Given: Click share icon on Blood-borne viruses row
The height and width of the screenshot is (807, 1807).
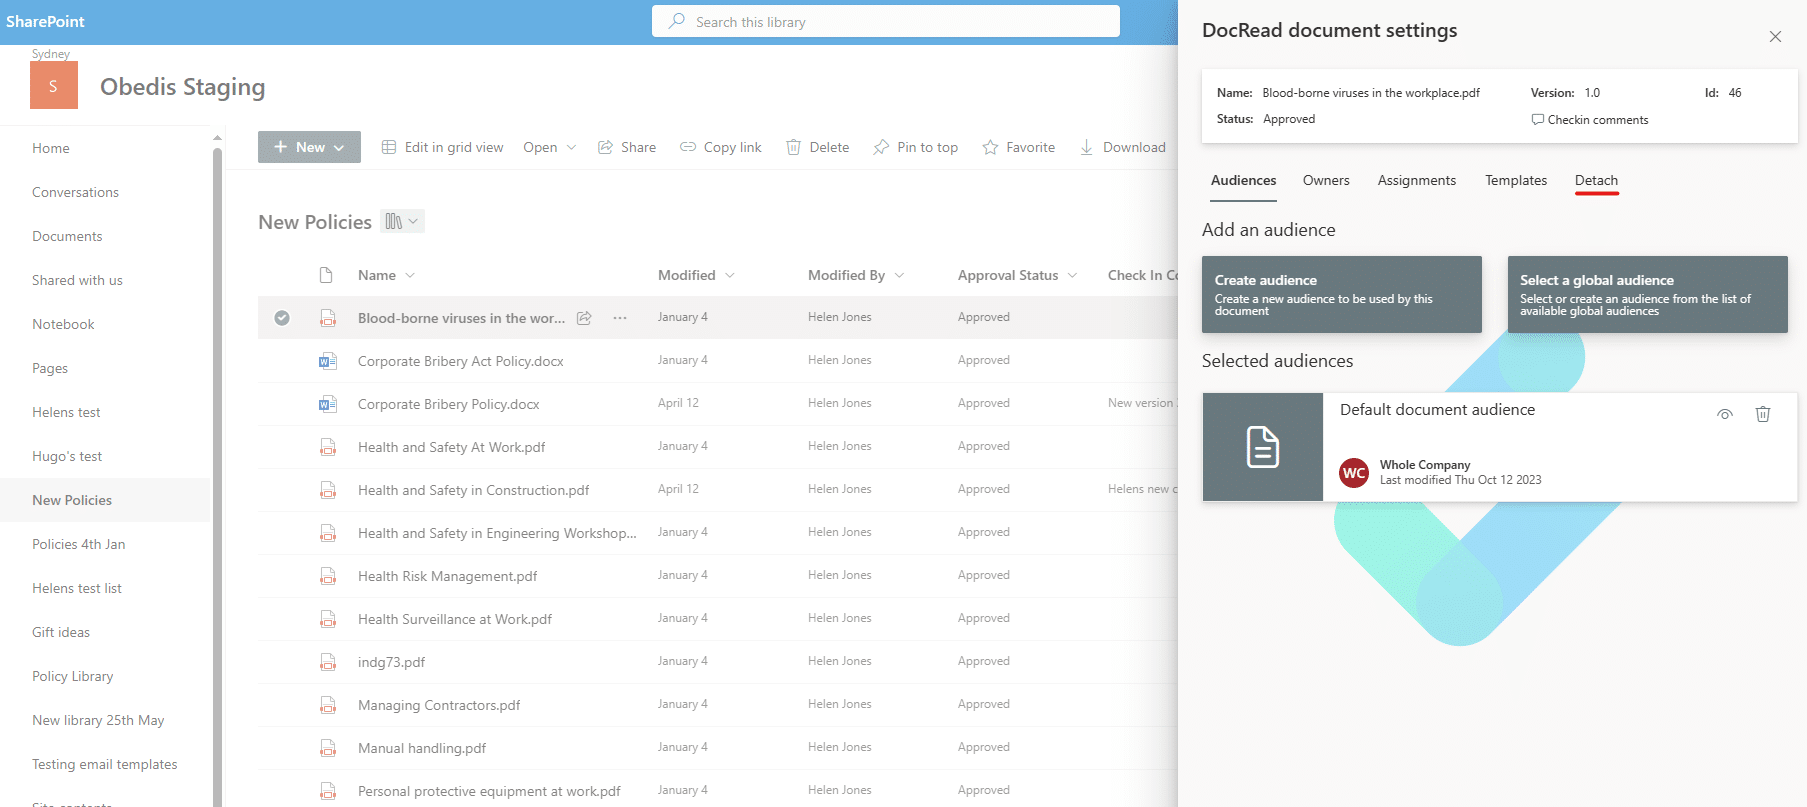Looking at the screenshot, I should [x=584, y=318].
